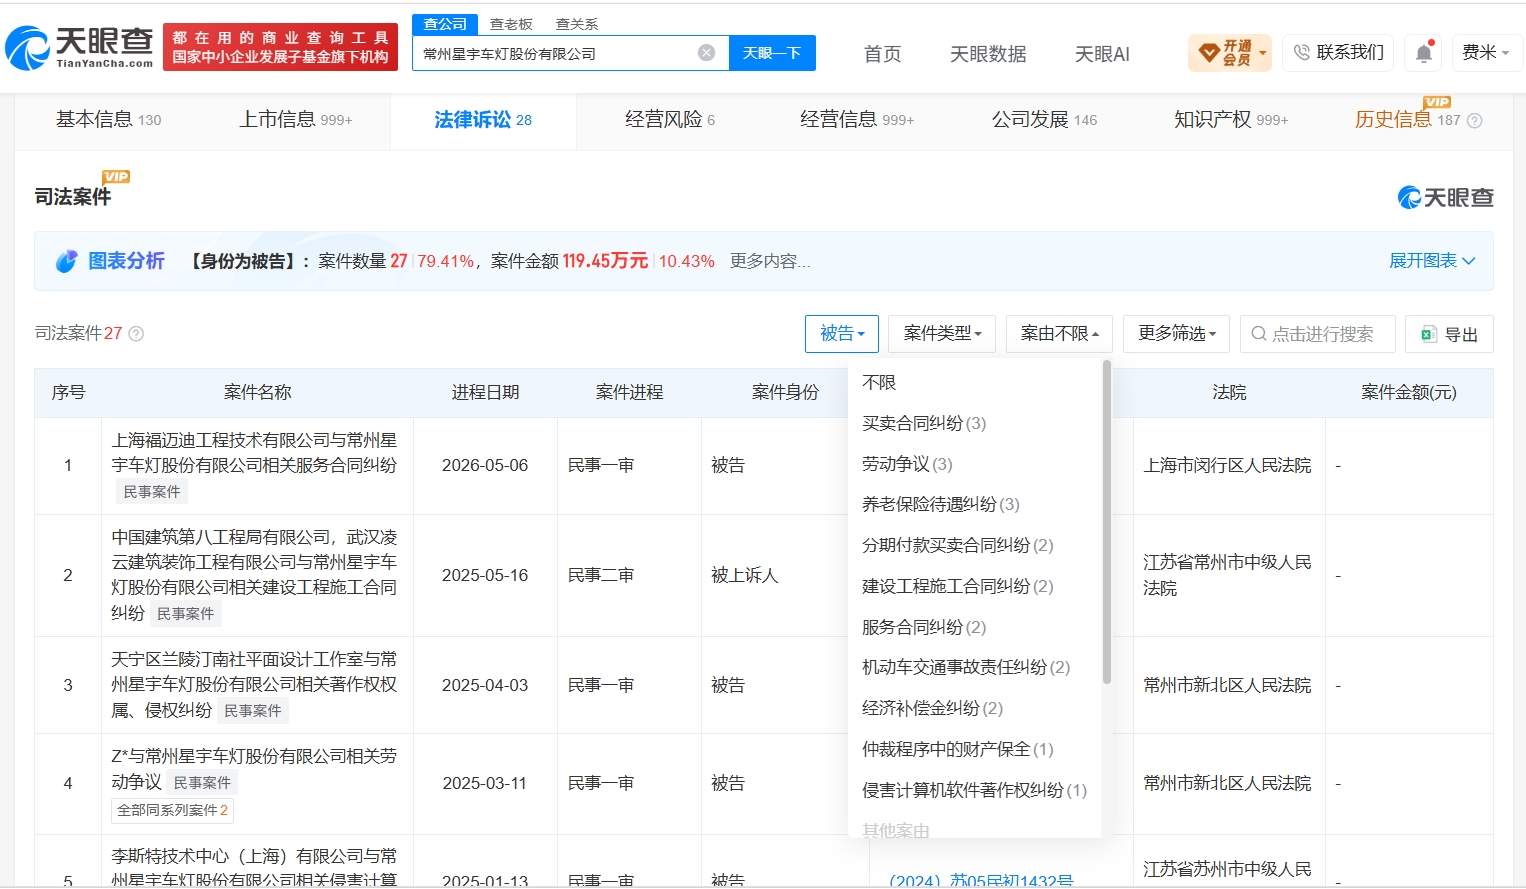
Task: Click the Excel export icon
Action: coord(1429,334)
